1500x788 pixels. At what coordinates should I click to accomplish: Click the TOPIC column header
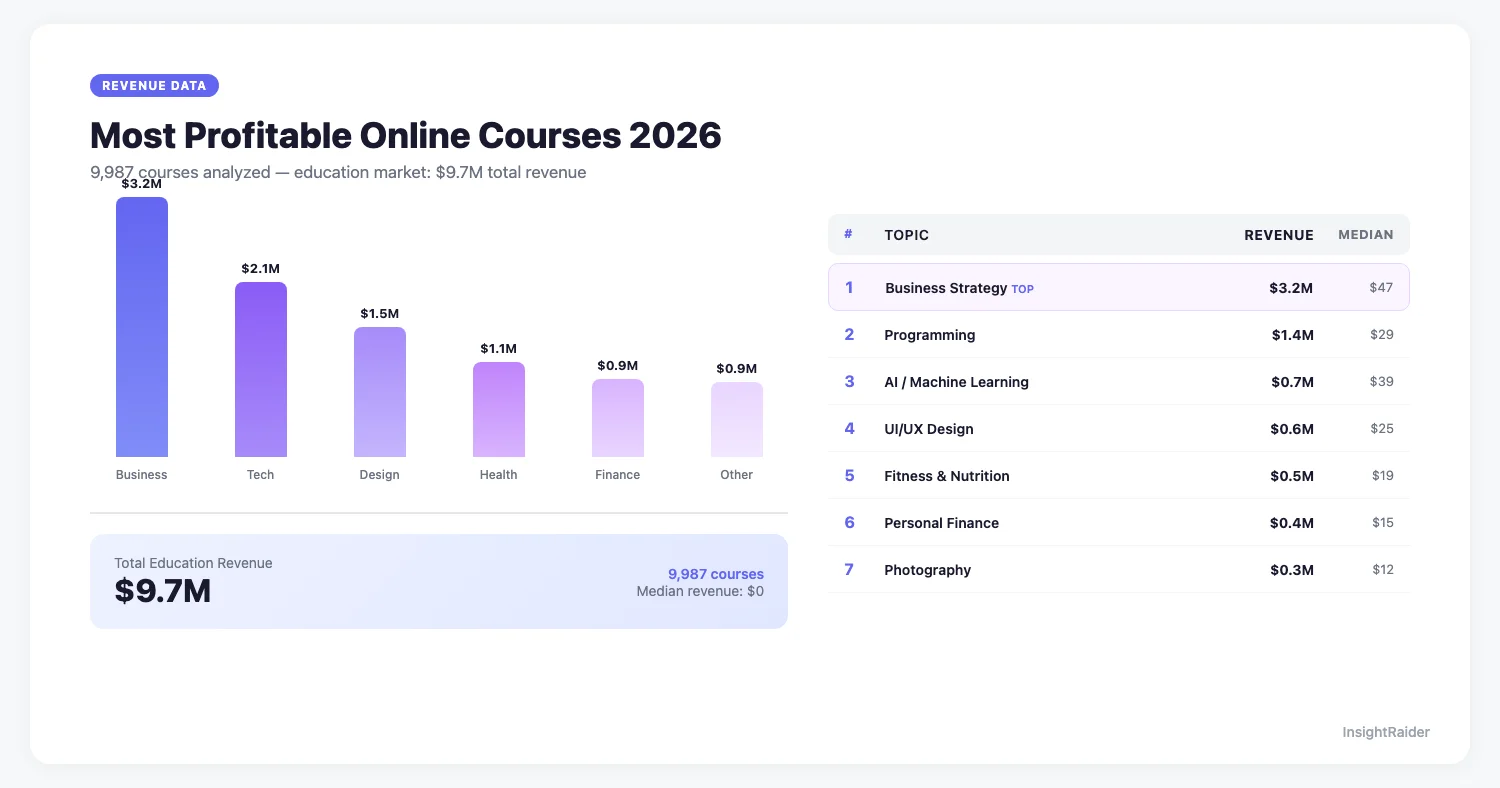click(x=906, y=234)
